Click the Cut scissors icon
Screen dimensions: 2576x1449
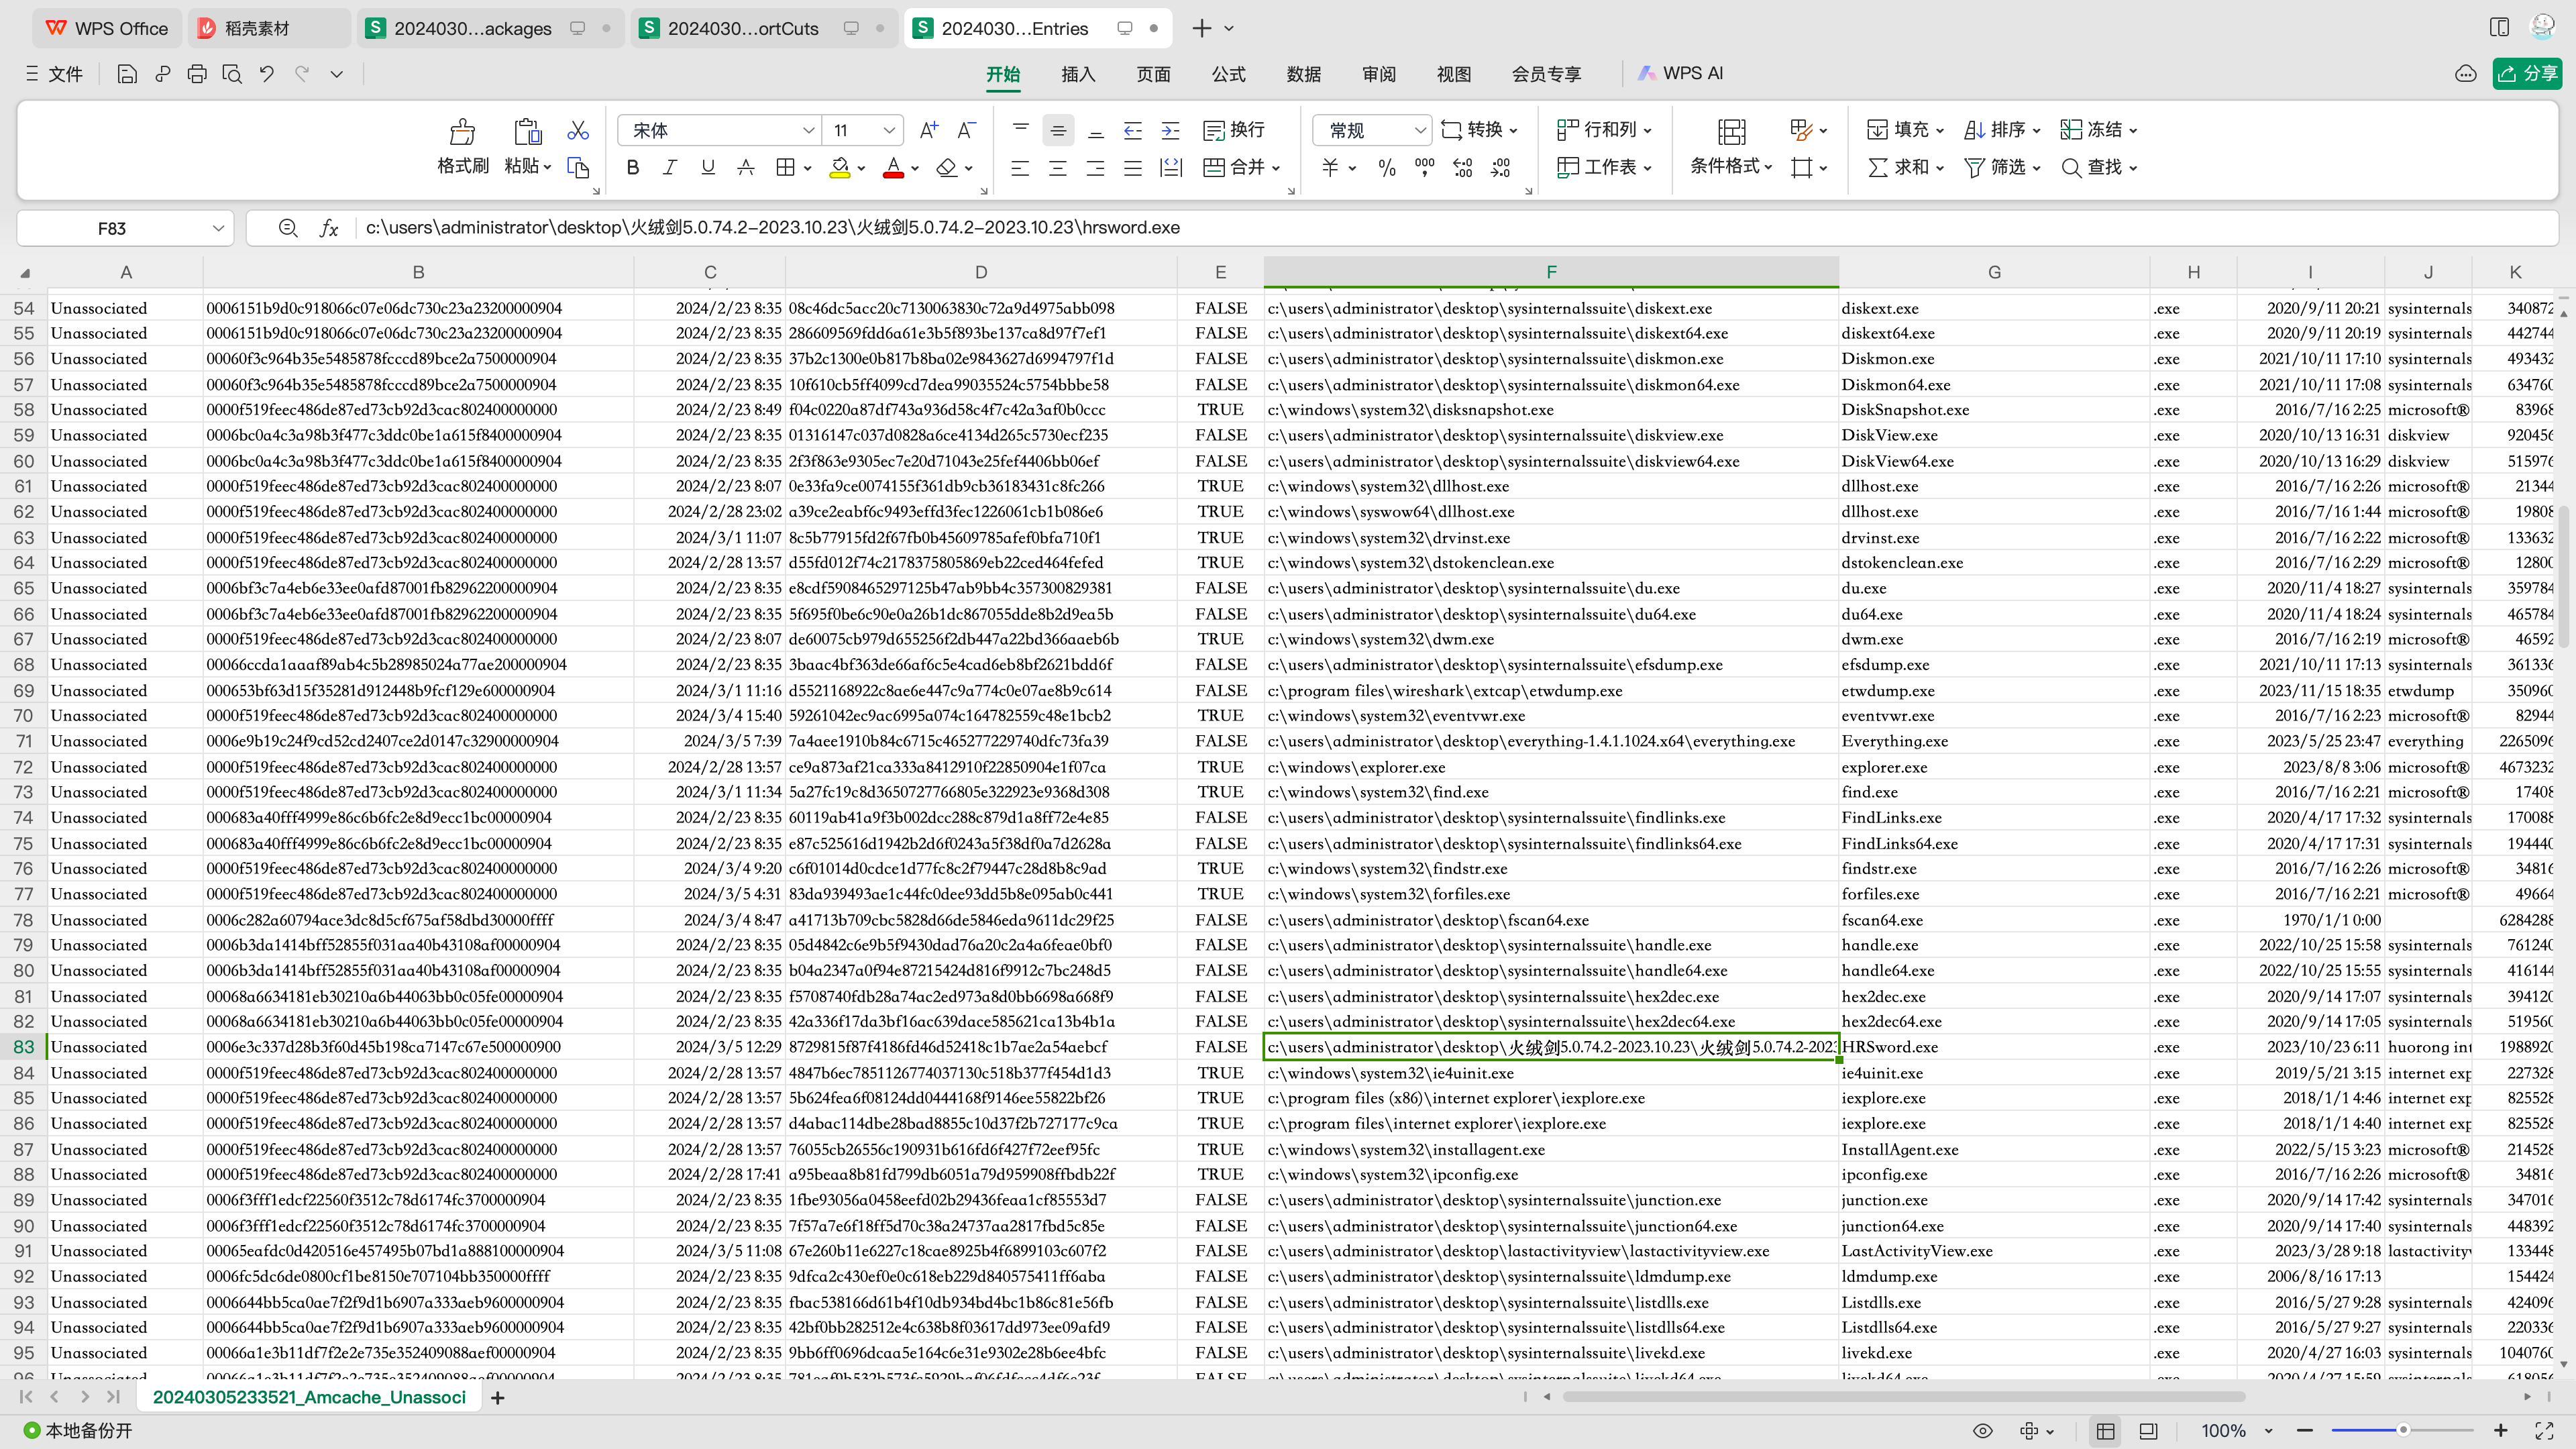click(577, 130)
